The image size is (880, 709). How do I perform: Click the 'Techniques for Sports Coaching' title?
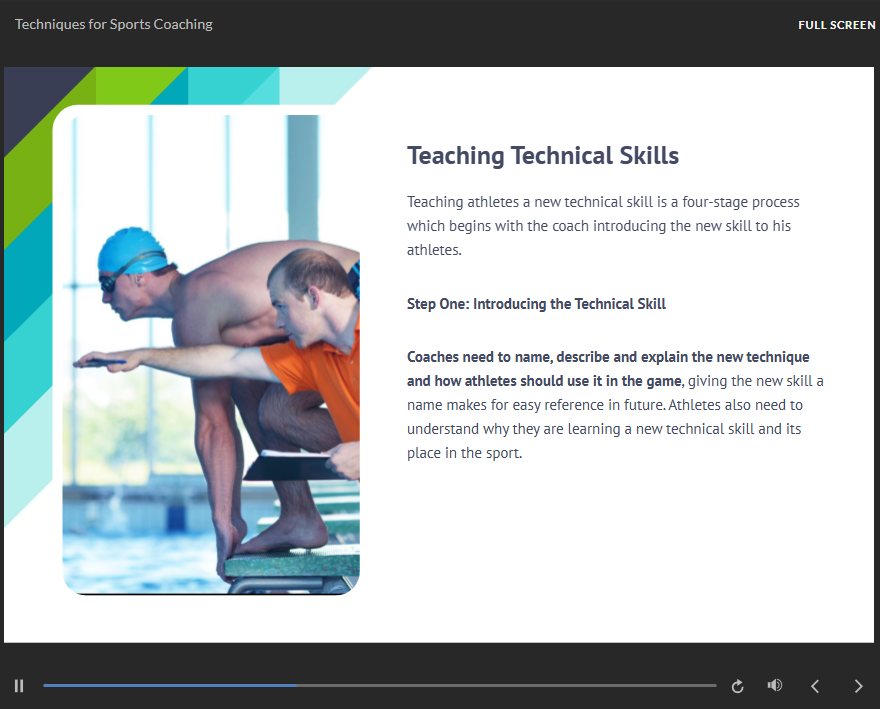pyautogui.click(x=113, y=24)
